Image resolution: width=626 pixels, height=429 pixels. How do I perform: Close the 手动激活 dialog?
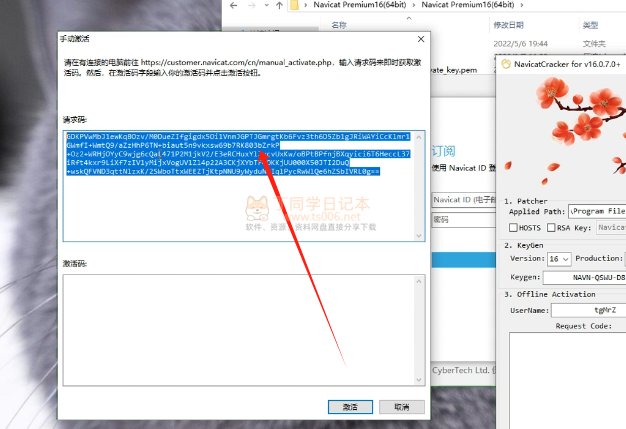(421, 39)
